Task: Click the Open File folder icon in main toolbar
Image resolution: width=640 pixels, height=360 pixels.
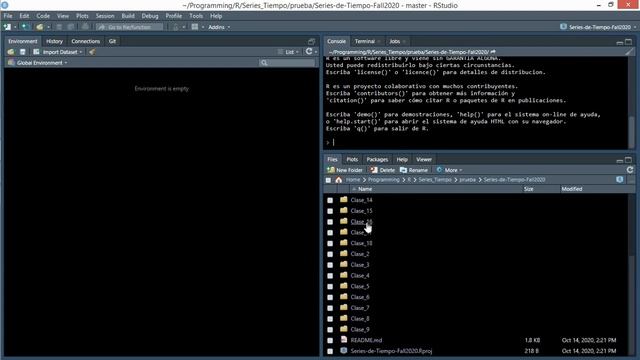Action: [x=40, y=27]
